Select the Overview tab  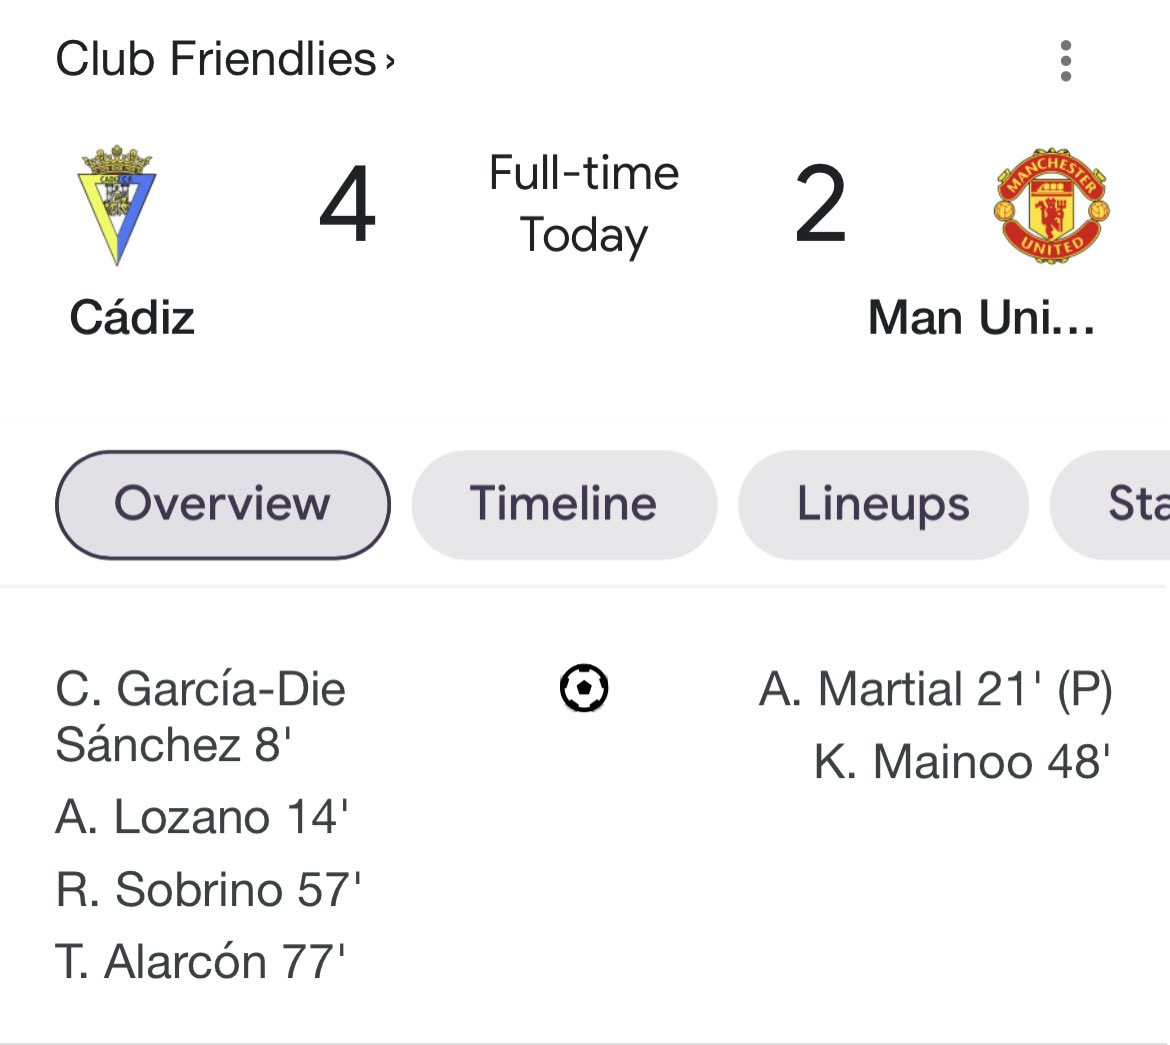click(x=222, y=504)
